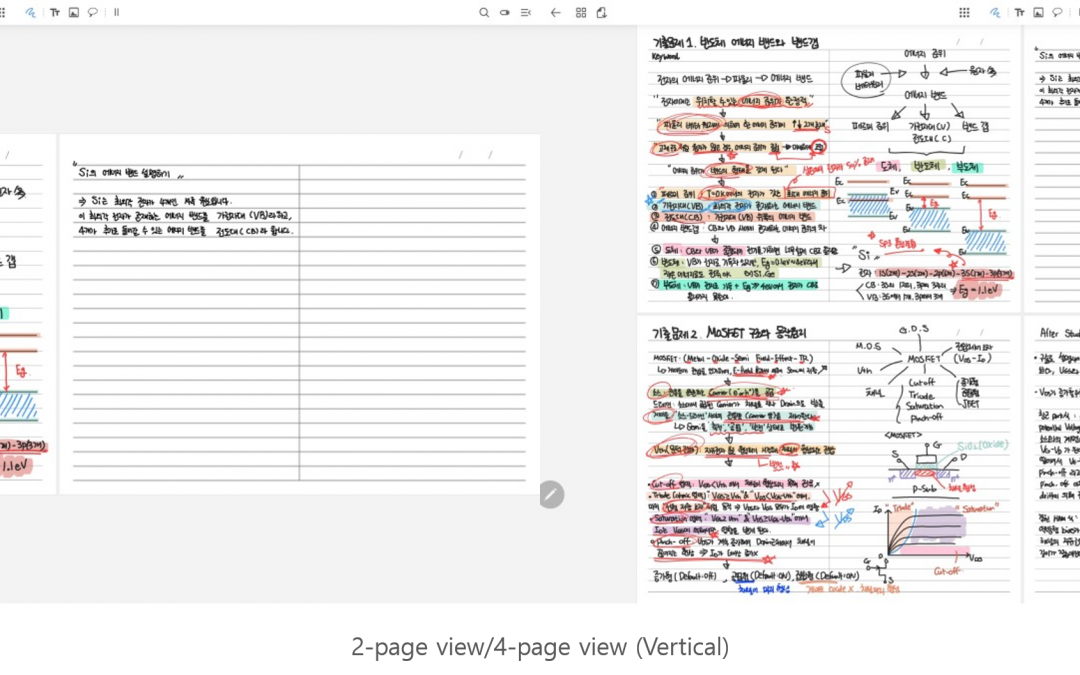
Task: Select the Tt text tool in 2-page view toolbar
Action: pos(55,12)
